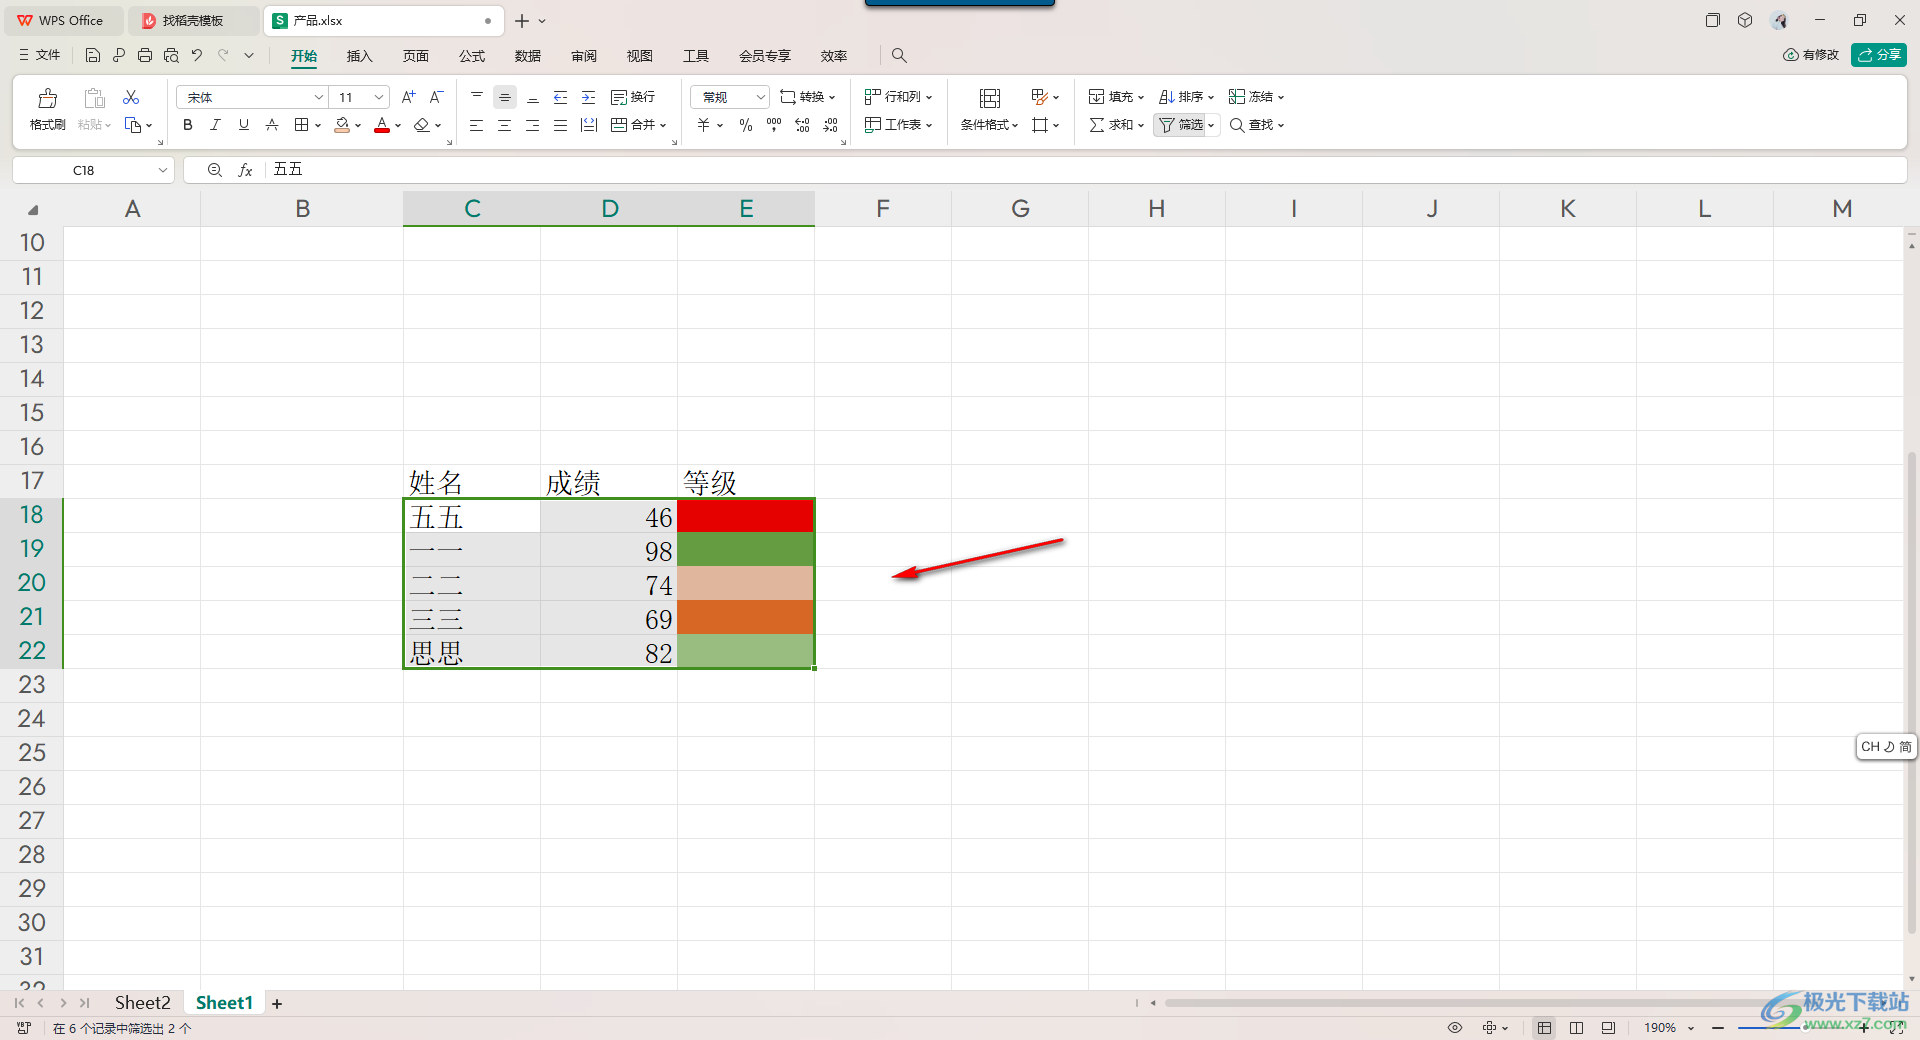The image size is (1920, 1040).
Task: Toggle top vertical alignment
Action: pyautogui.click(x=477, y=97)
